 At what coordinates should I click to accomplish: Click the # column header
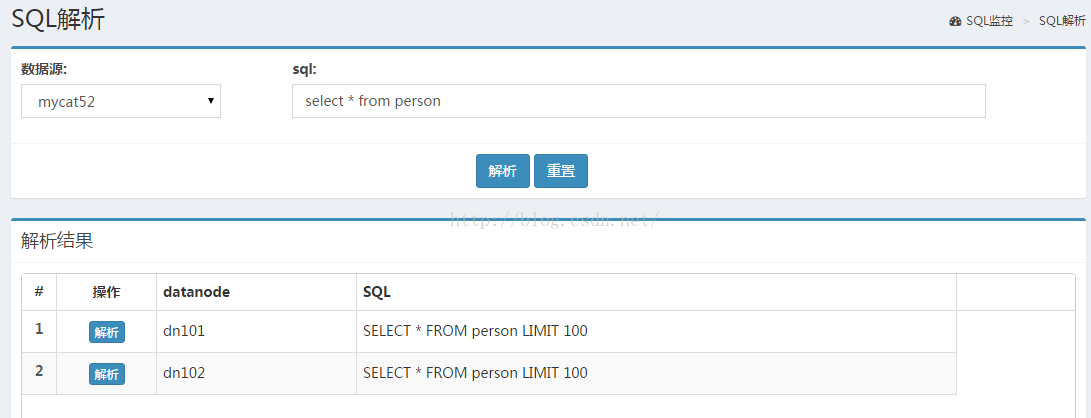click(40, 291)
